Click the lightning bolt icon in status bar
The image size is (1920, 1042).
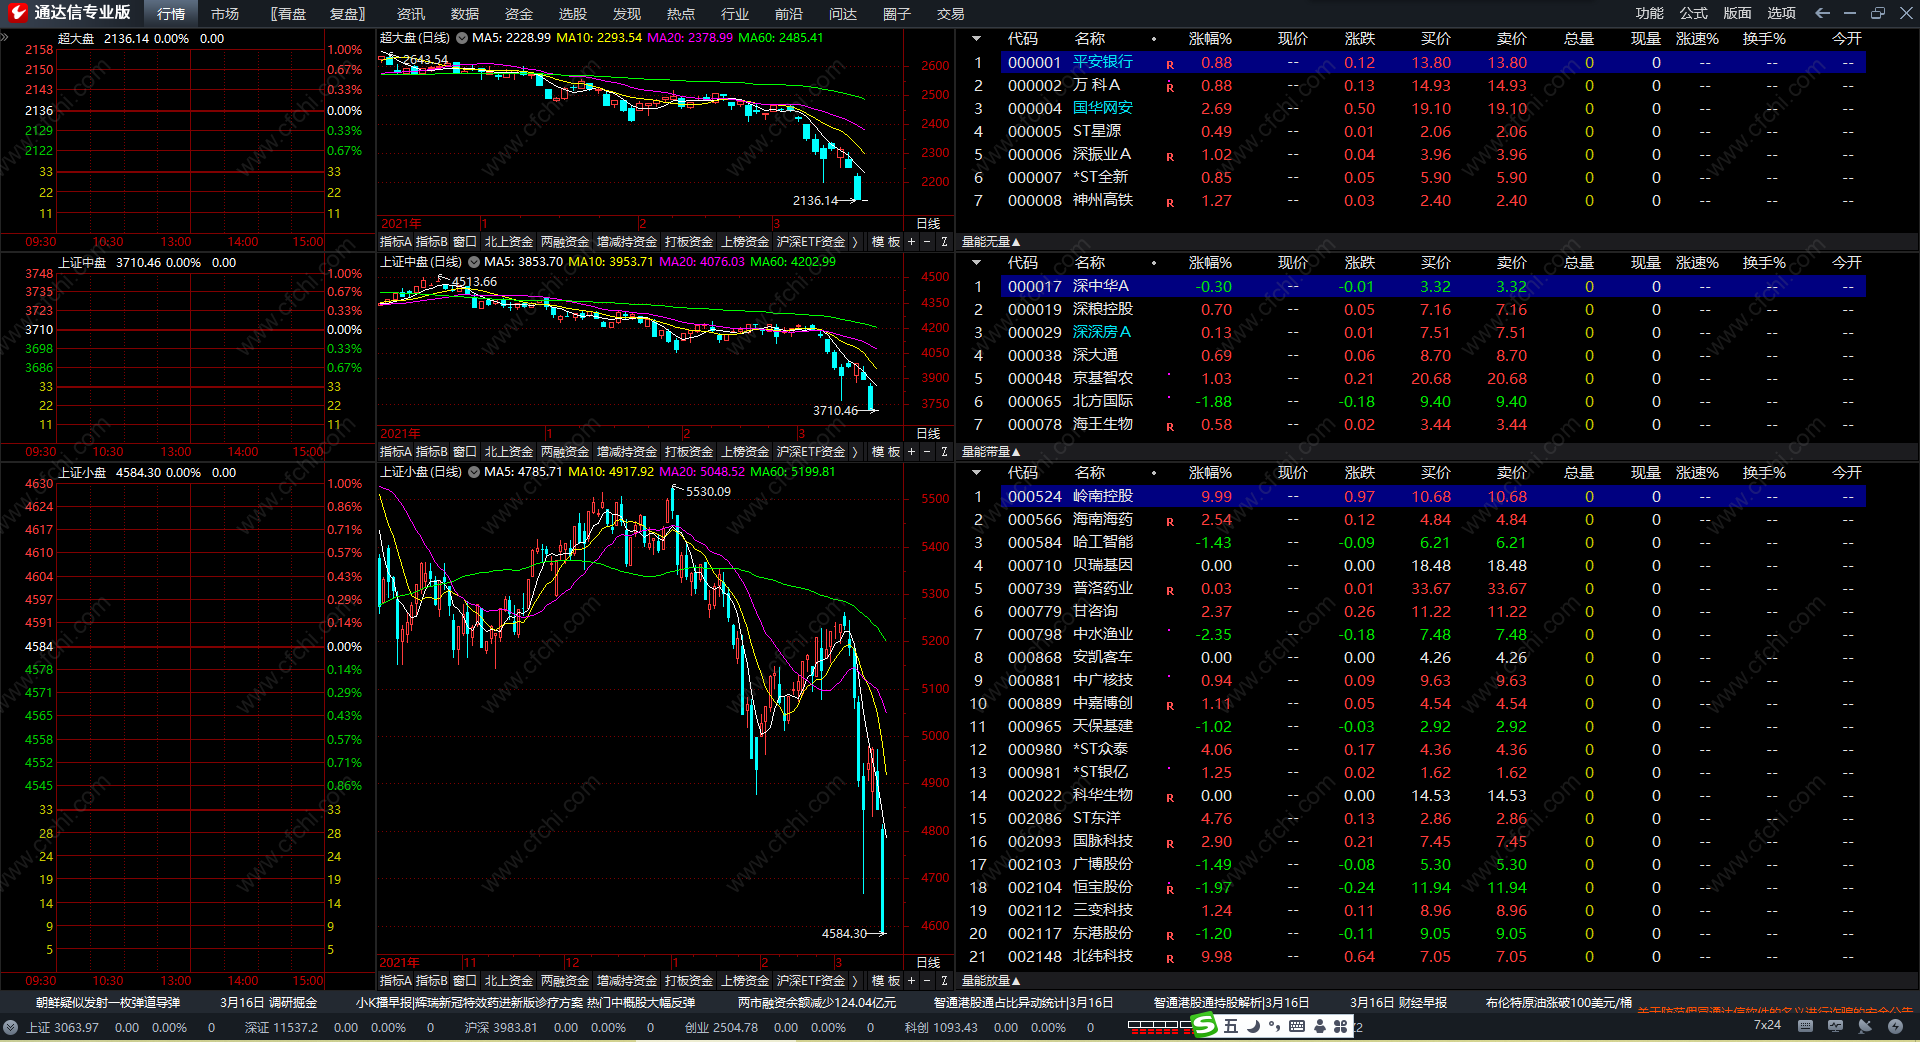pyautogui.click(x=1895, y=1026)
